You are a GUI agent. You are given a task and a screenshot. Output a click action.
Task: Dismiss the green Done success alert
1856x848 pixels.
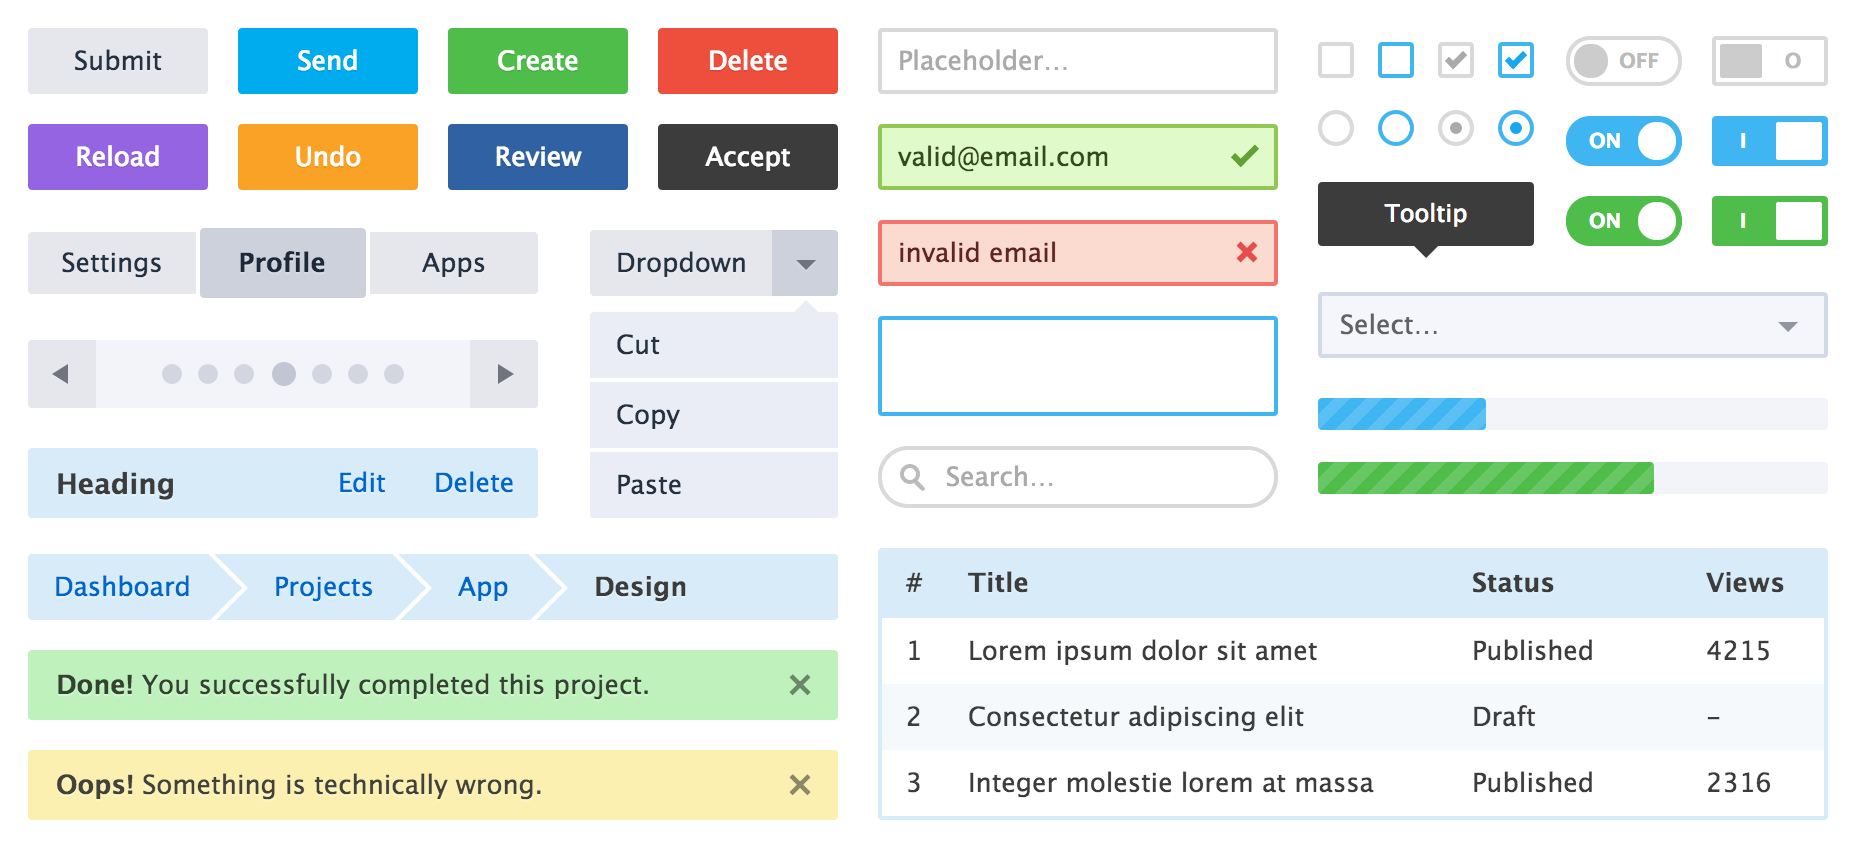(799, 685)
